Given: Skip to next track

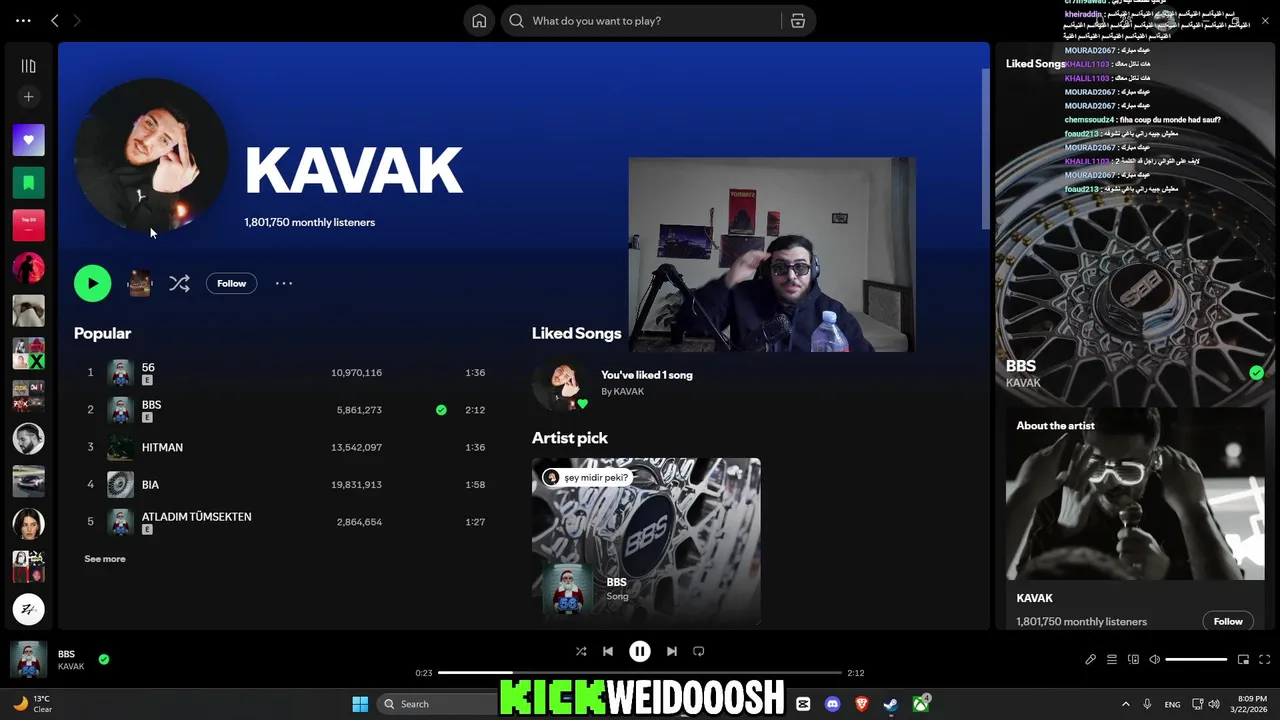Looking at the screenshot, I should [x=672, y=651].
